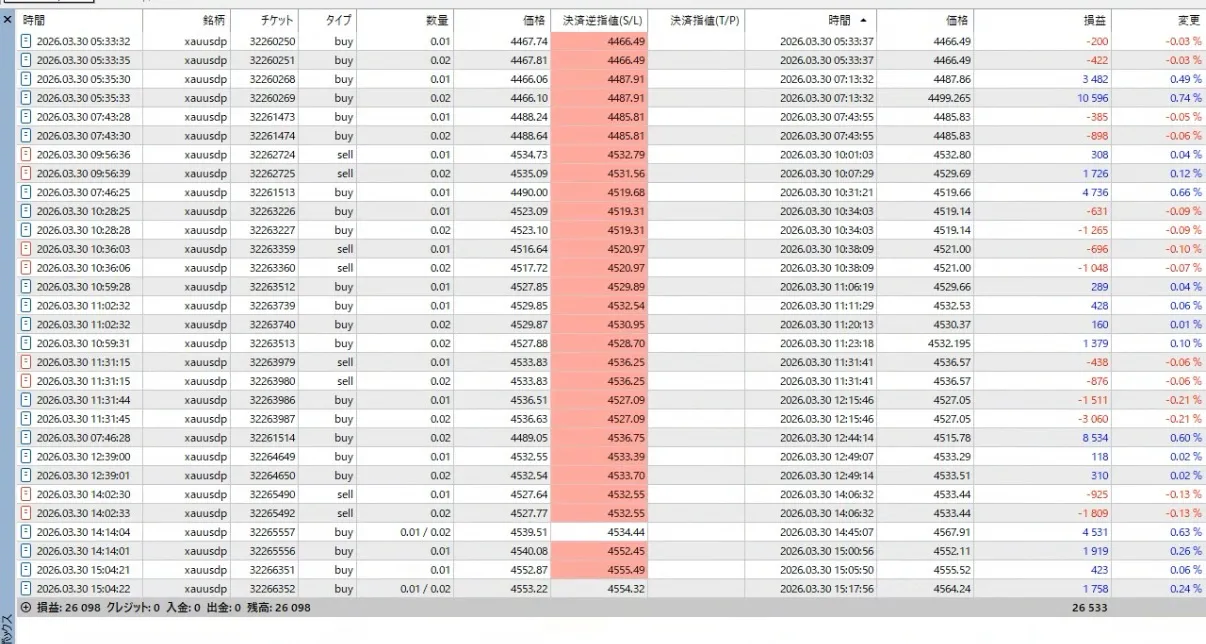Click the sell order icon for ticket 32263979

(27, 362)
